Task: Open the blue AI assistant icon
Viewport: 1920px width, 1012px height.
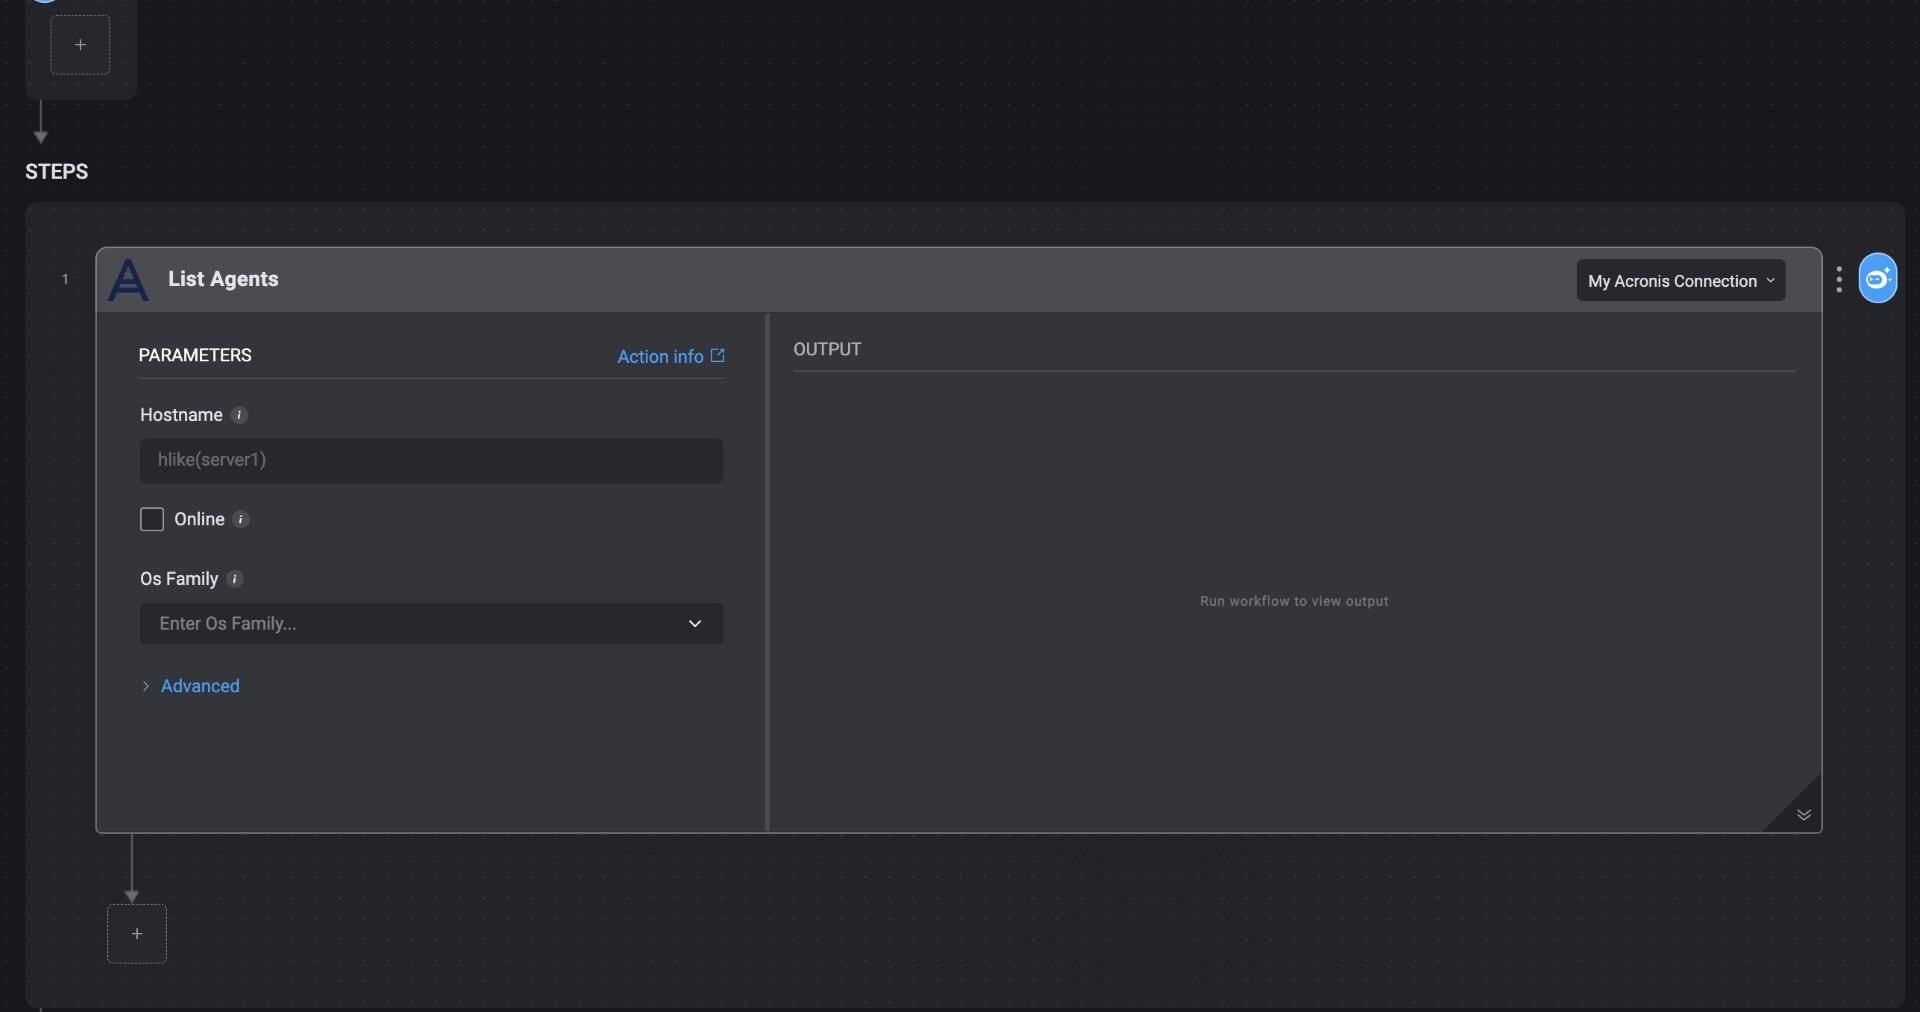Action: pyautogui.click(x=1877, y=279)
